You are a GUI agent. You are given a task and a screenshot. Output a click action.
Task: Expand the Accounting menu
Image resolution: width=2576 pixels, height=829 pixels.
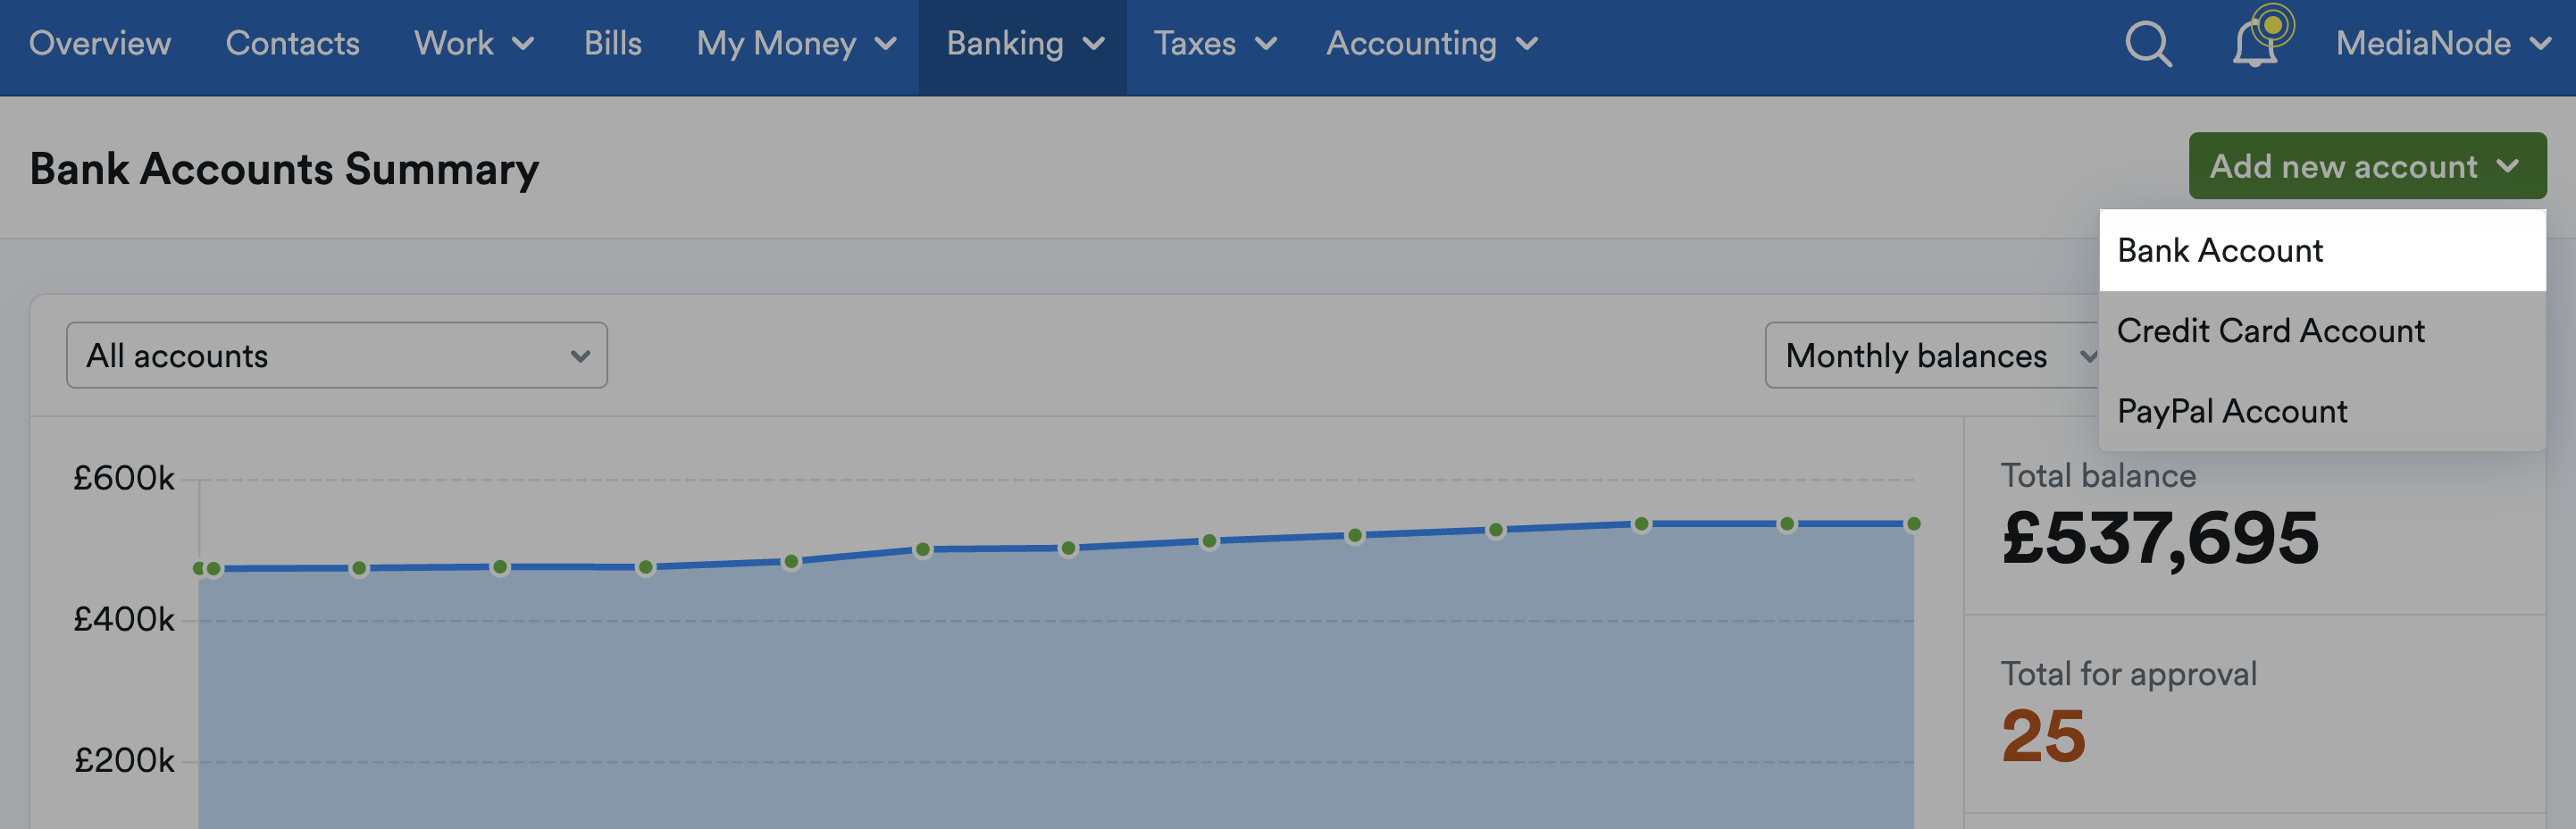coord(1432,44)
